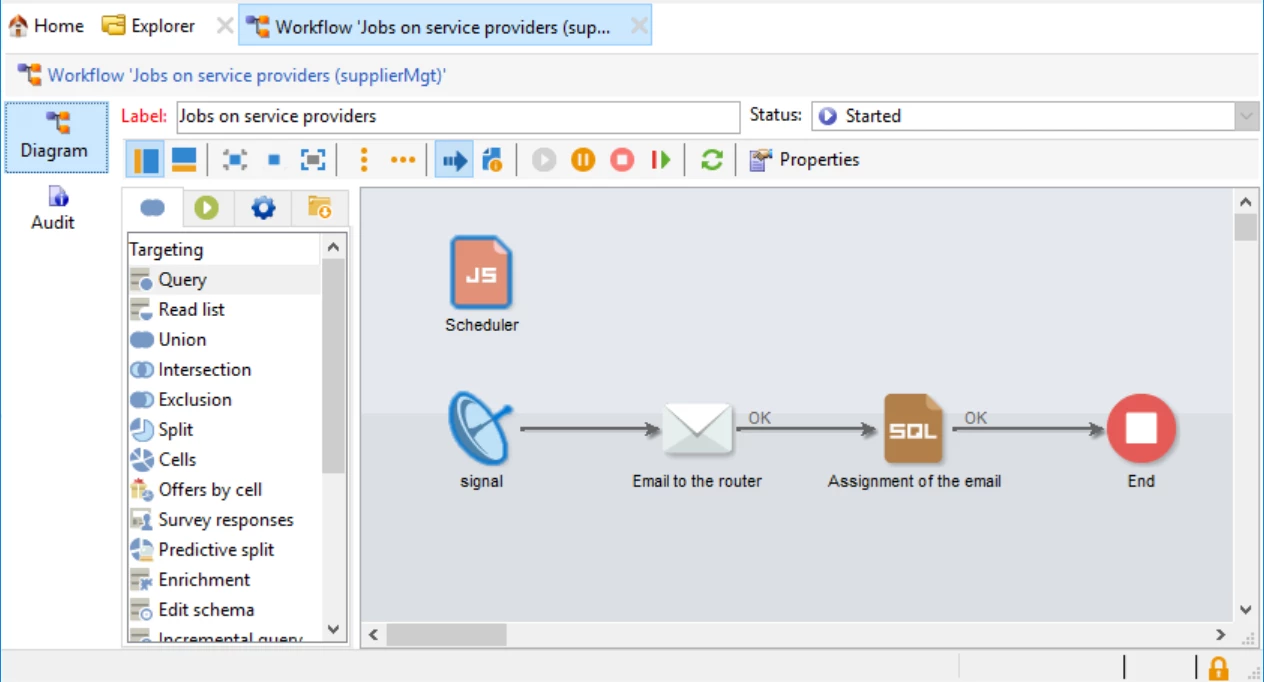1264x682 pixels.
Task: Click the restart workflow icon
Action: (x=660, y=160)
